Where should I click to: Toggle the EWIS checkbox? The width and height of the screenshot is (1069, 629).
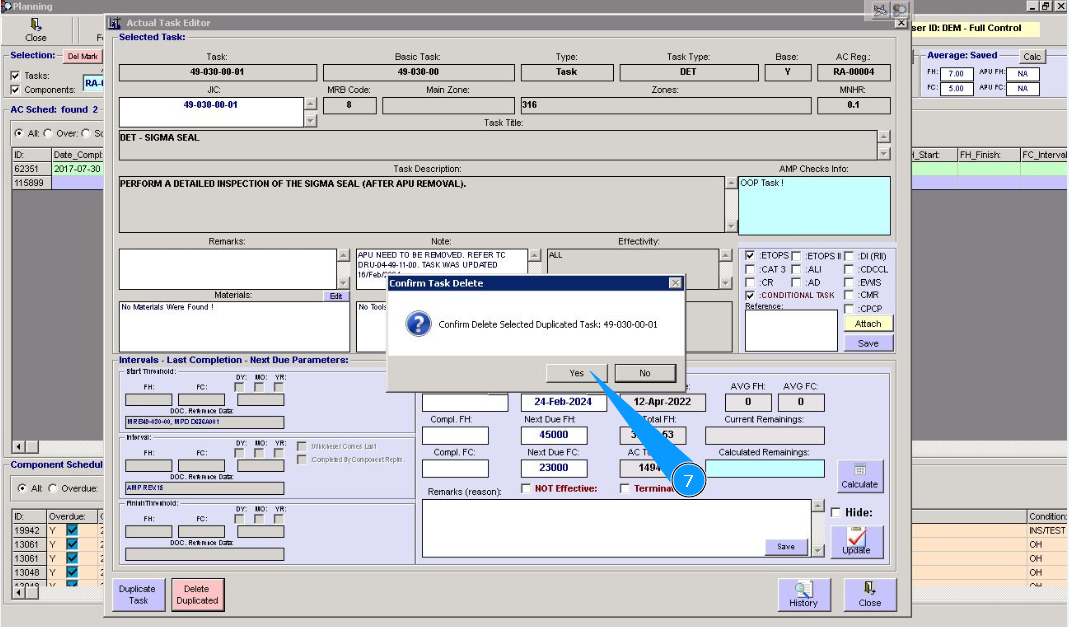click(849, 282)
